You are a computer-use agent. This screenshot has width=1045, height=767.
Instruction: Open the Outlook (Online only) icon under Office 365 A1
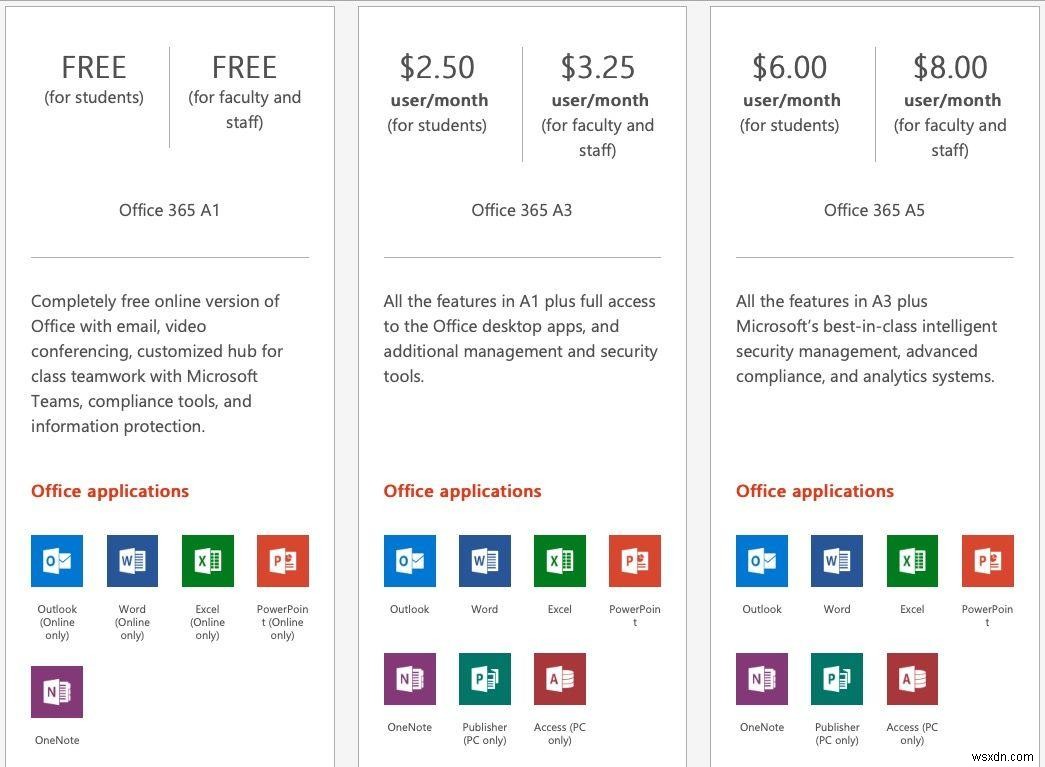57,560
